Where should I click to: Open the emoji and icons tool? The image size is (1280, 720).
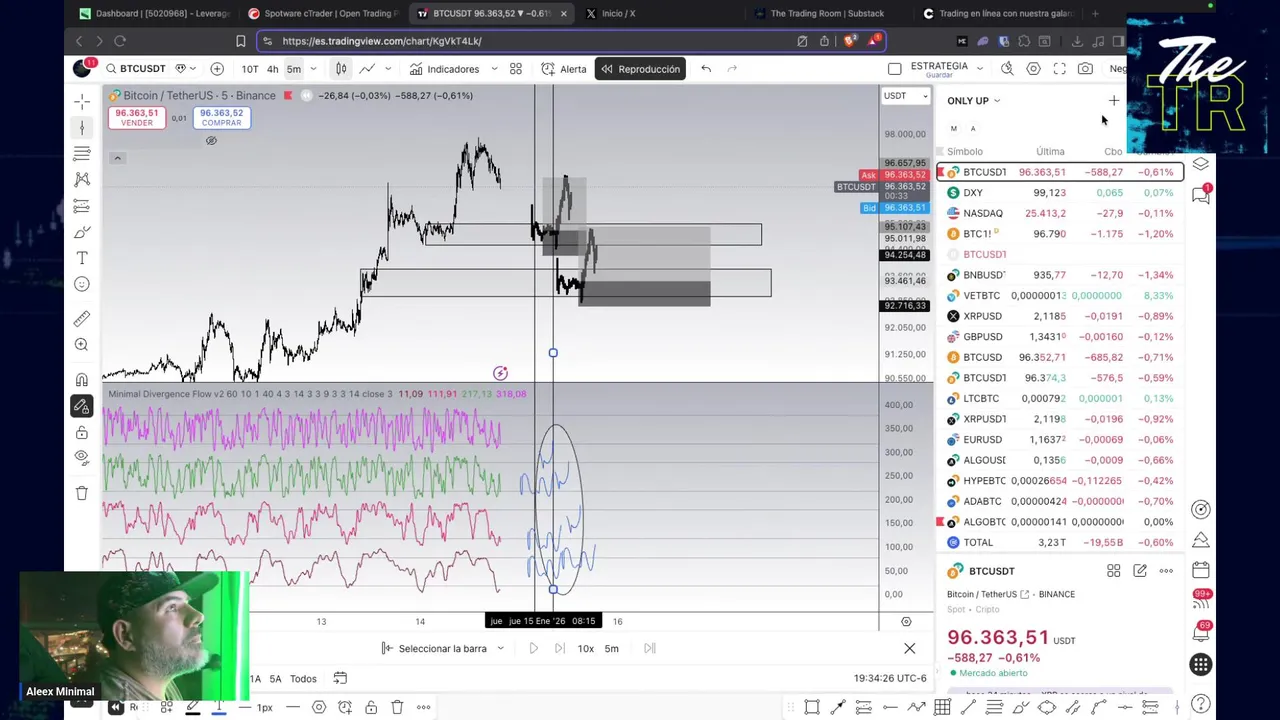(82, 284)
